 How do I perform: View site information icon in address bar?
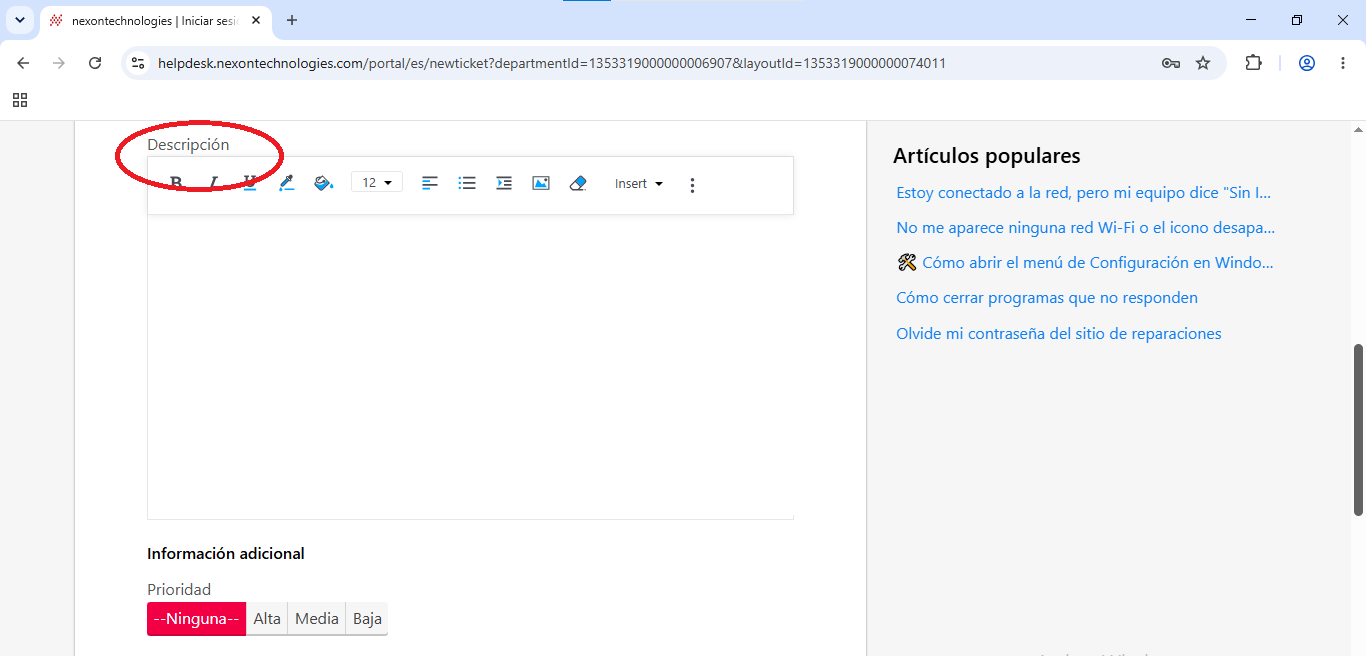coord(138,63)
